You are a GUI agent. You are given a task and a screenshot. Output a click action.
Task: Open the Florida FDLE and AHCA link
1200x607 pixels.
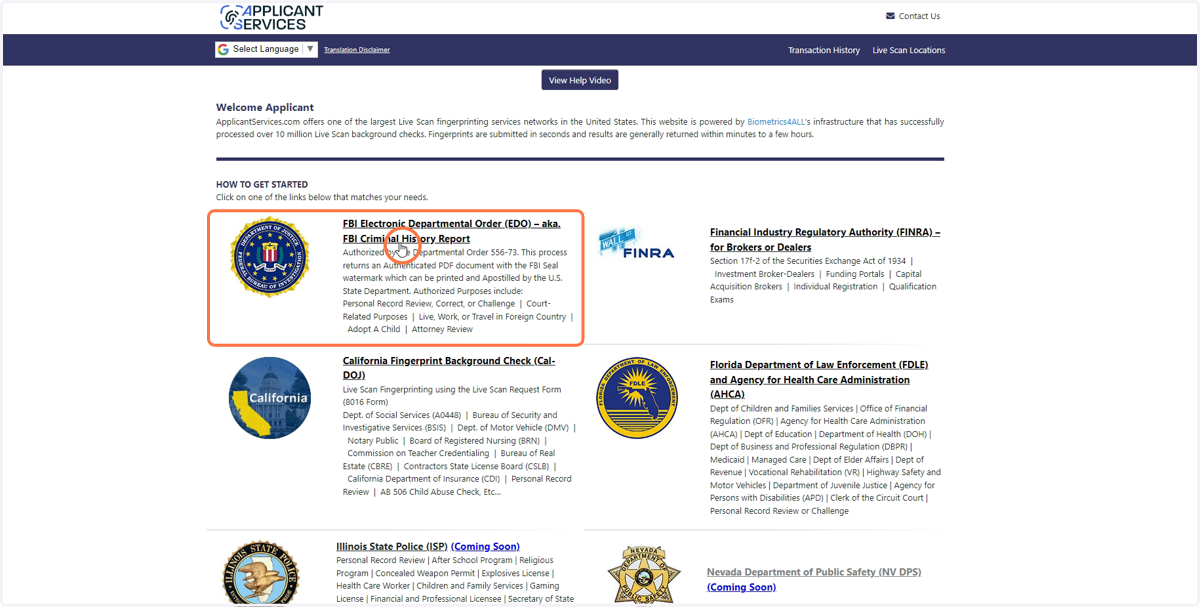819,380
